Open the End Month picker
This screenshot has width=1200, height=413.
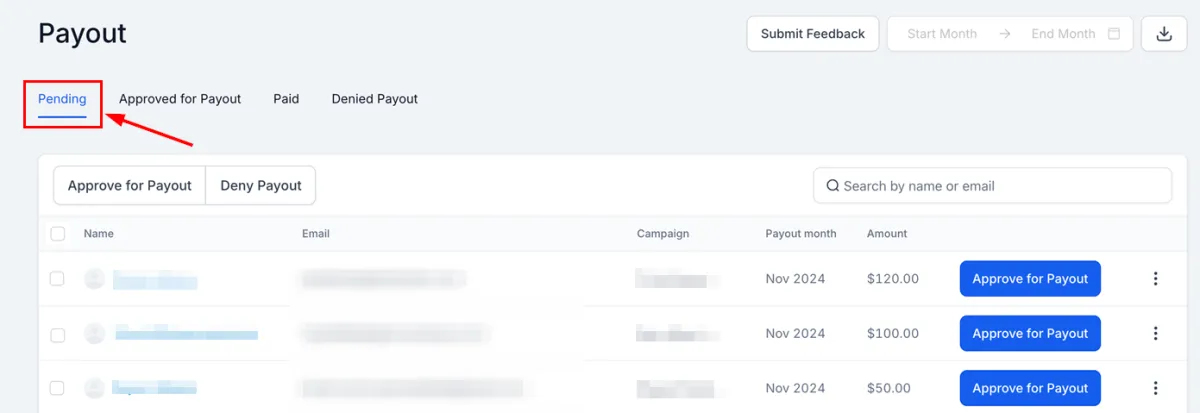point(1063,34)
